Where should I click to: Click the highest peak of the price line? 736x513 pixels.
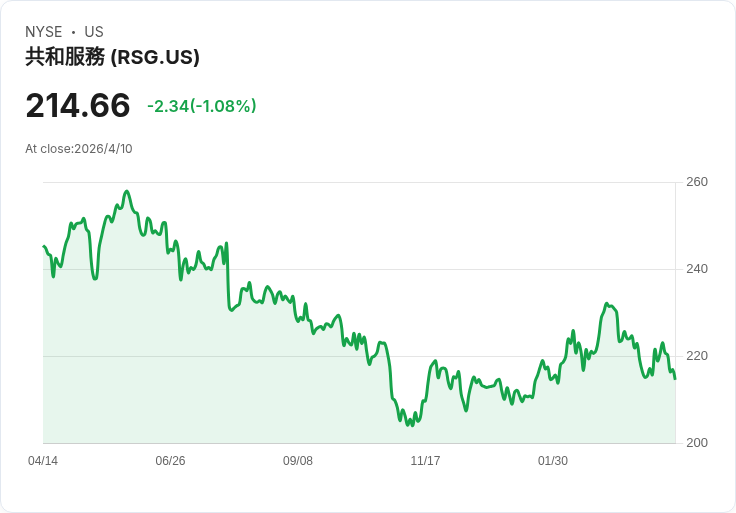click(126, 191)
